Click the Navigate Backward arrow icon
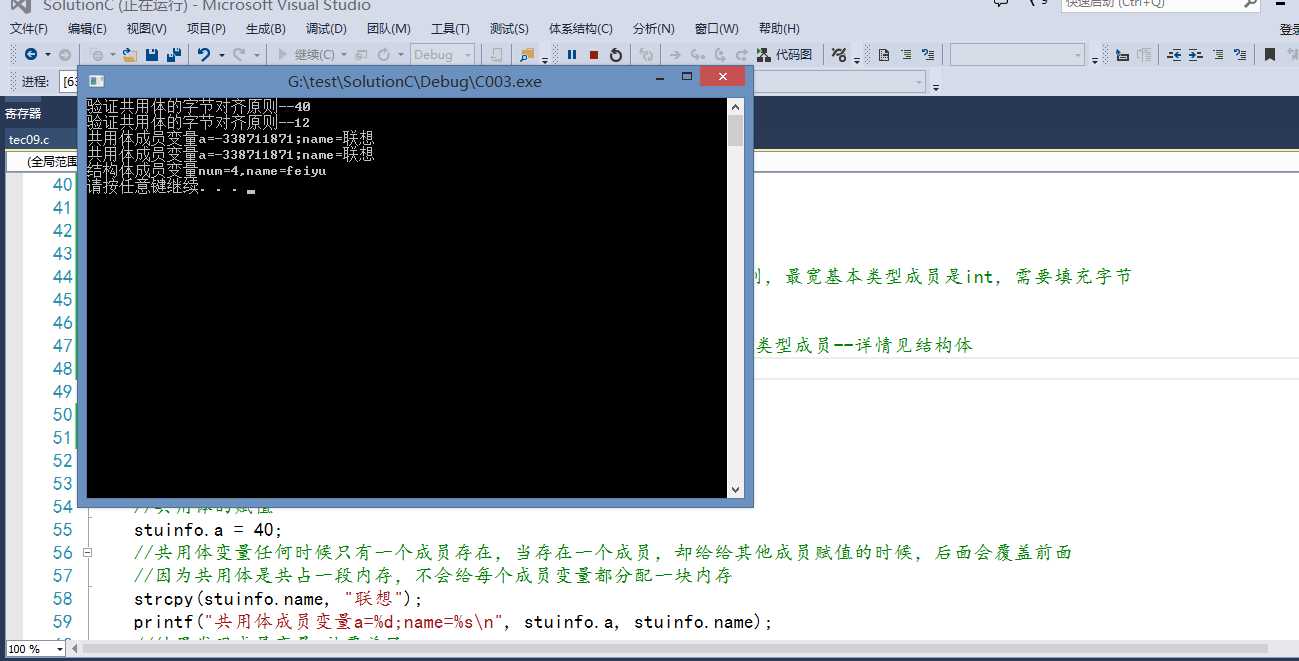1299x661 pixels. click(31, 55)
